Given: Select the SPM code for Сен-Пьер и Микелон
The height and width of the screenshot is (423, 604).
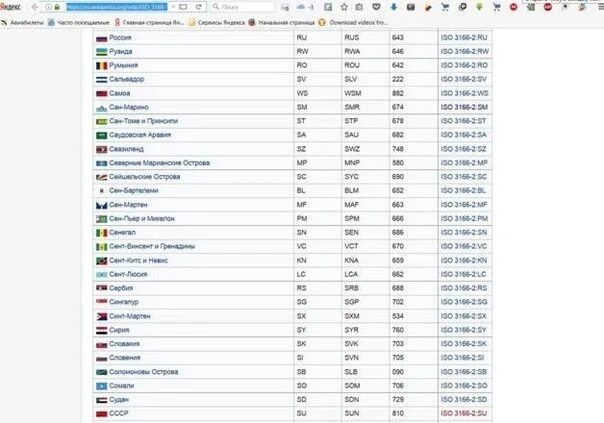Looking at the screenshot, I should (x=352, y=218).
